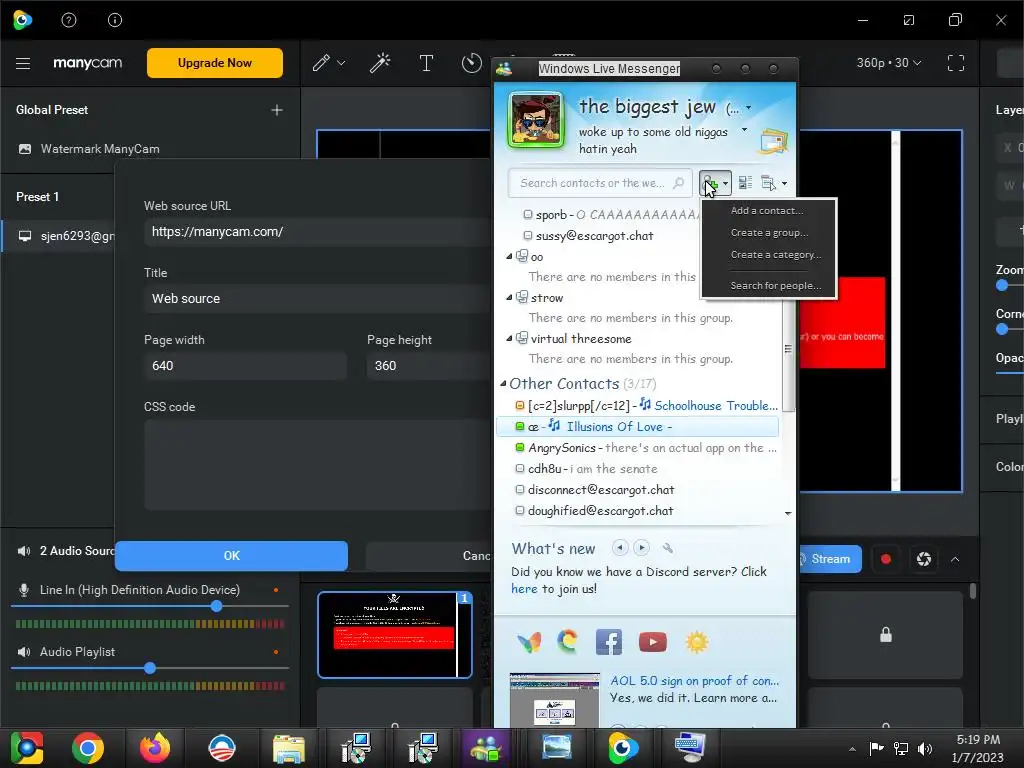Click the CSS code text area
1024x768 pixels.
319,464
